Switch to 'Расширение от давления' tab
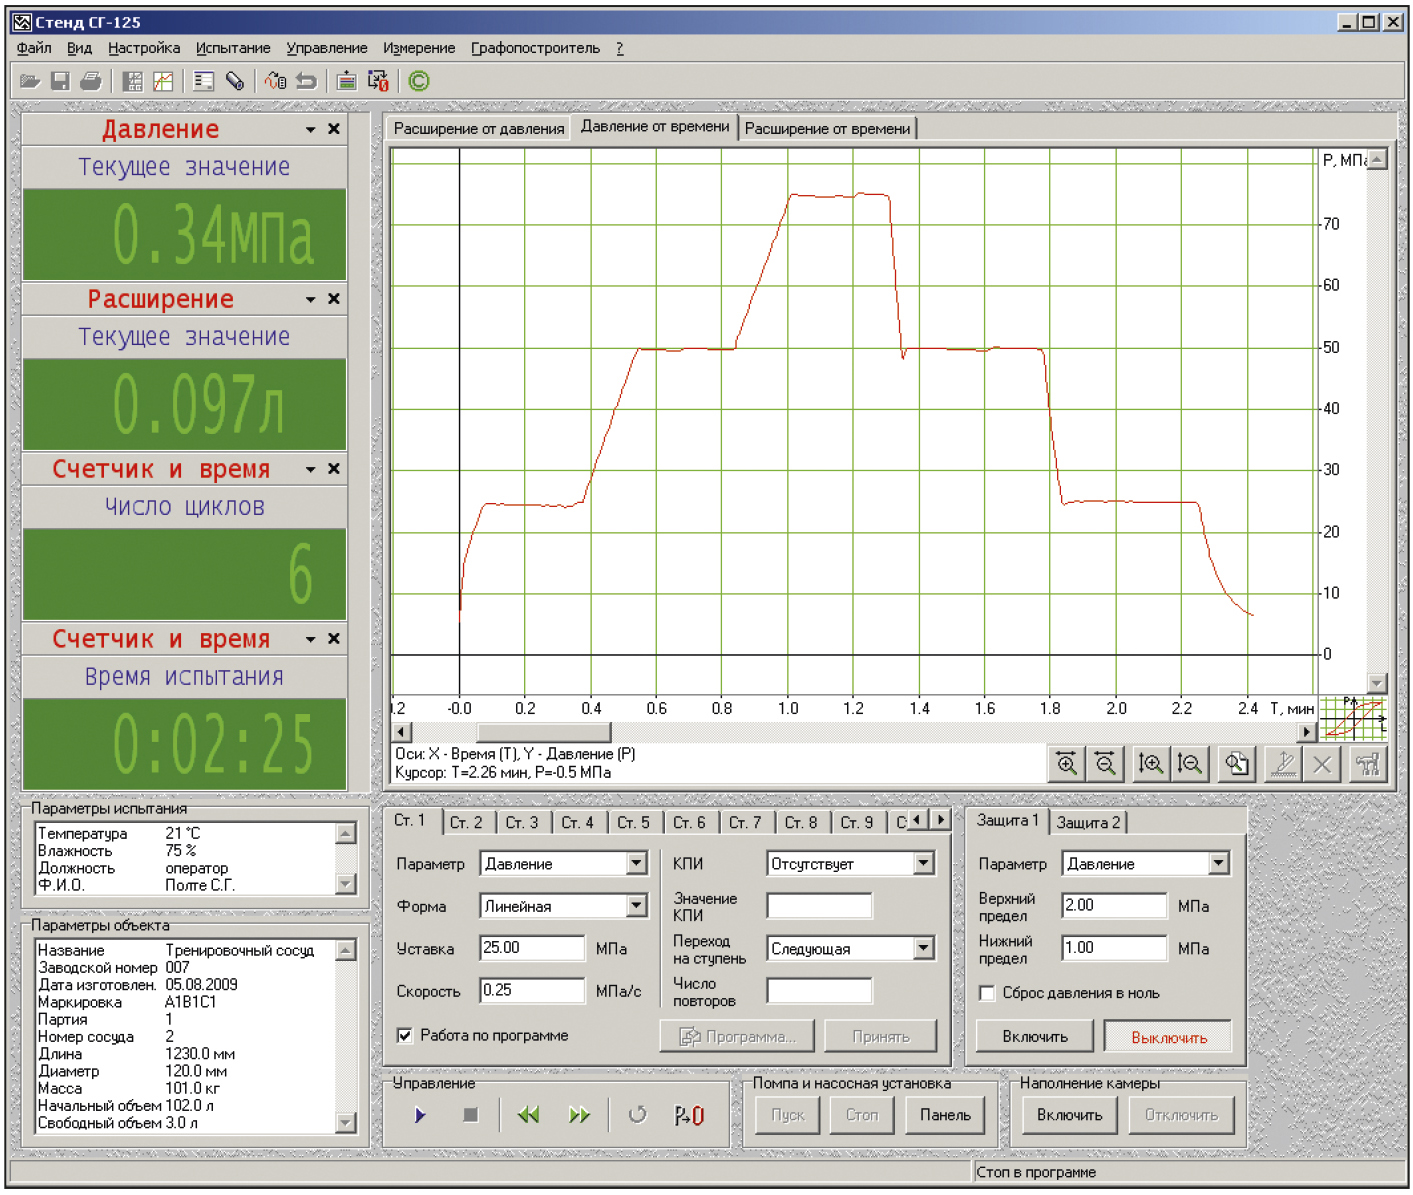This screenshot has height=1195, width=1413. tap(479, 129)
